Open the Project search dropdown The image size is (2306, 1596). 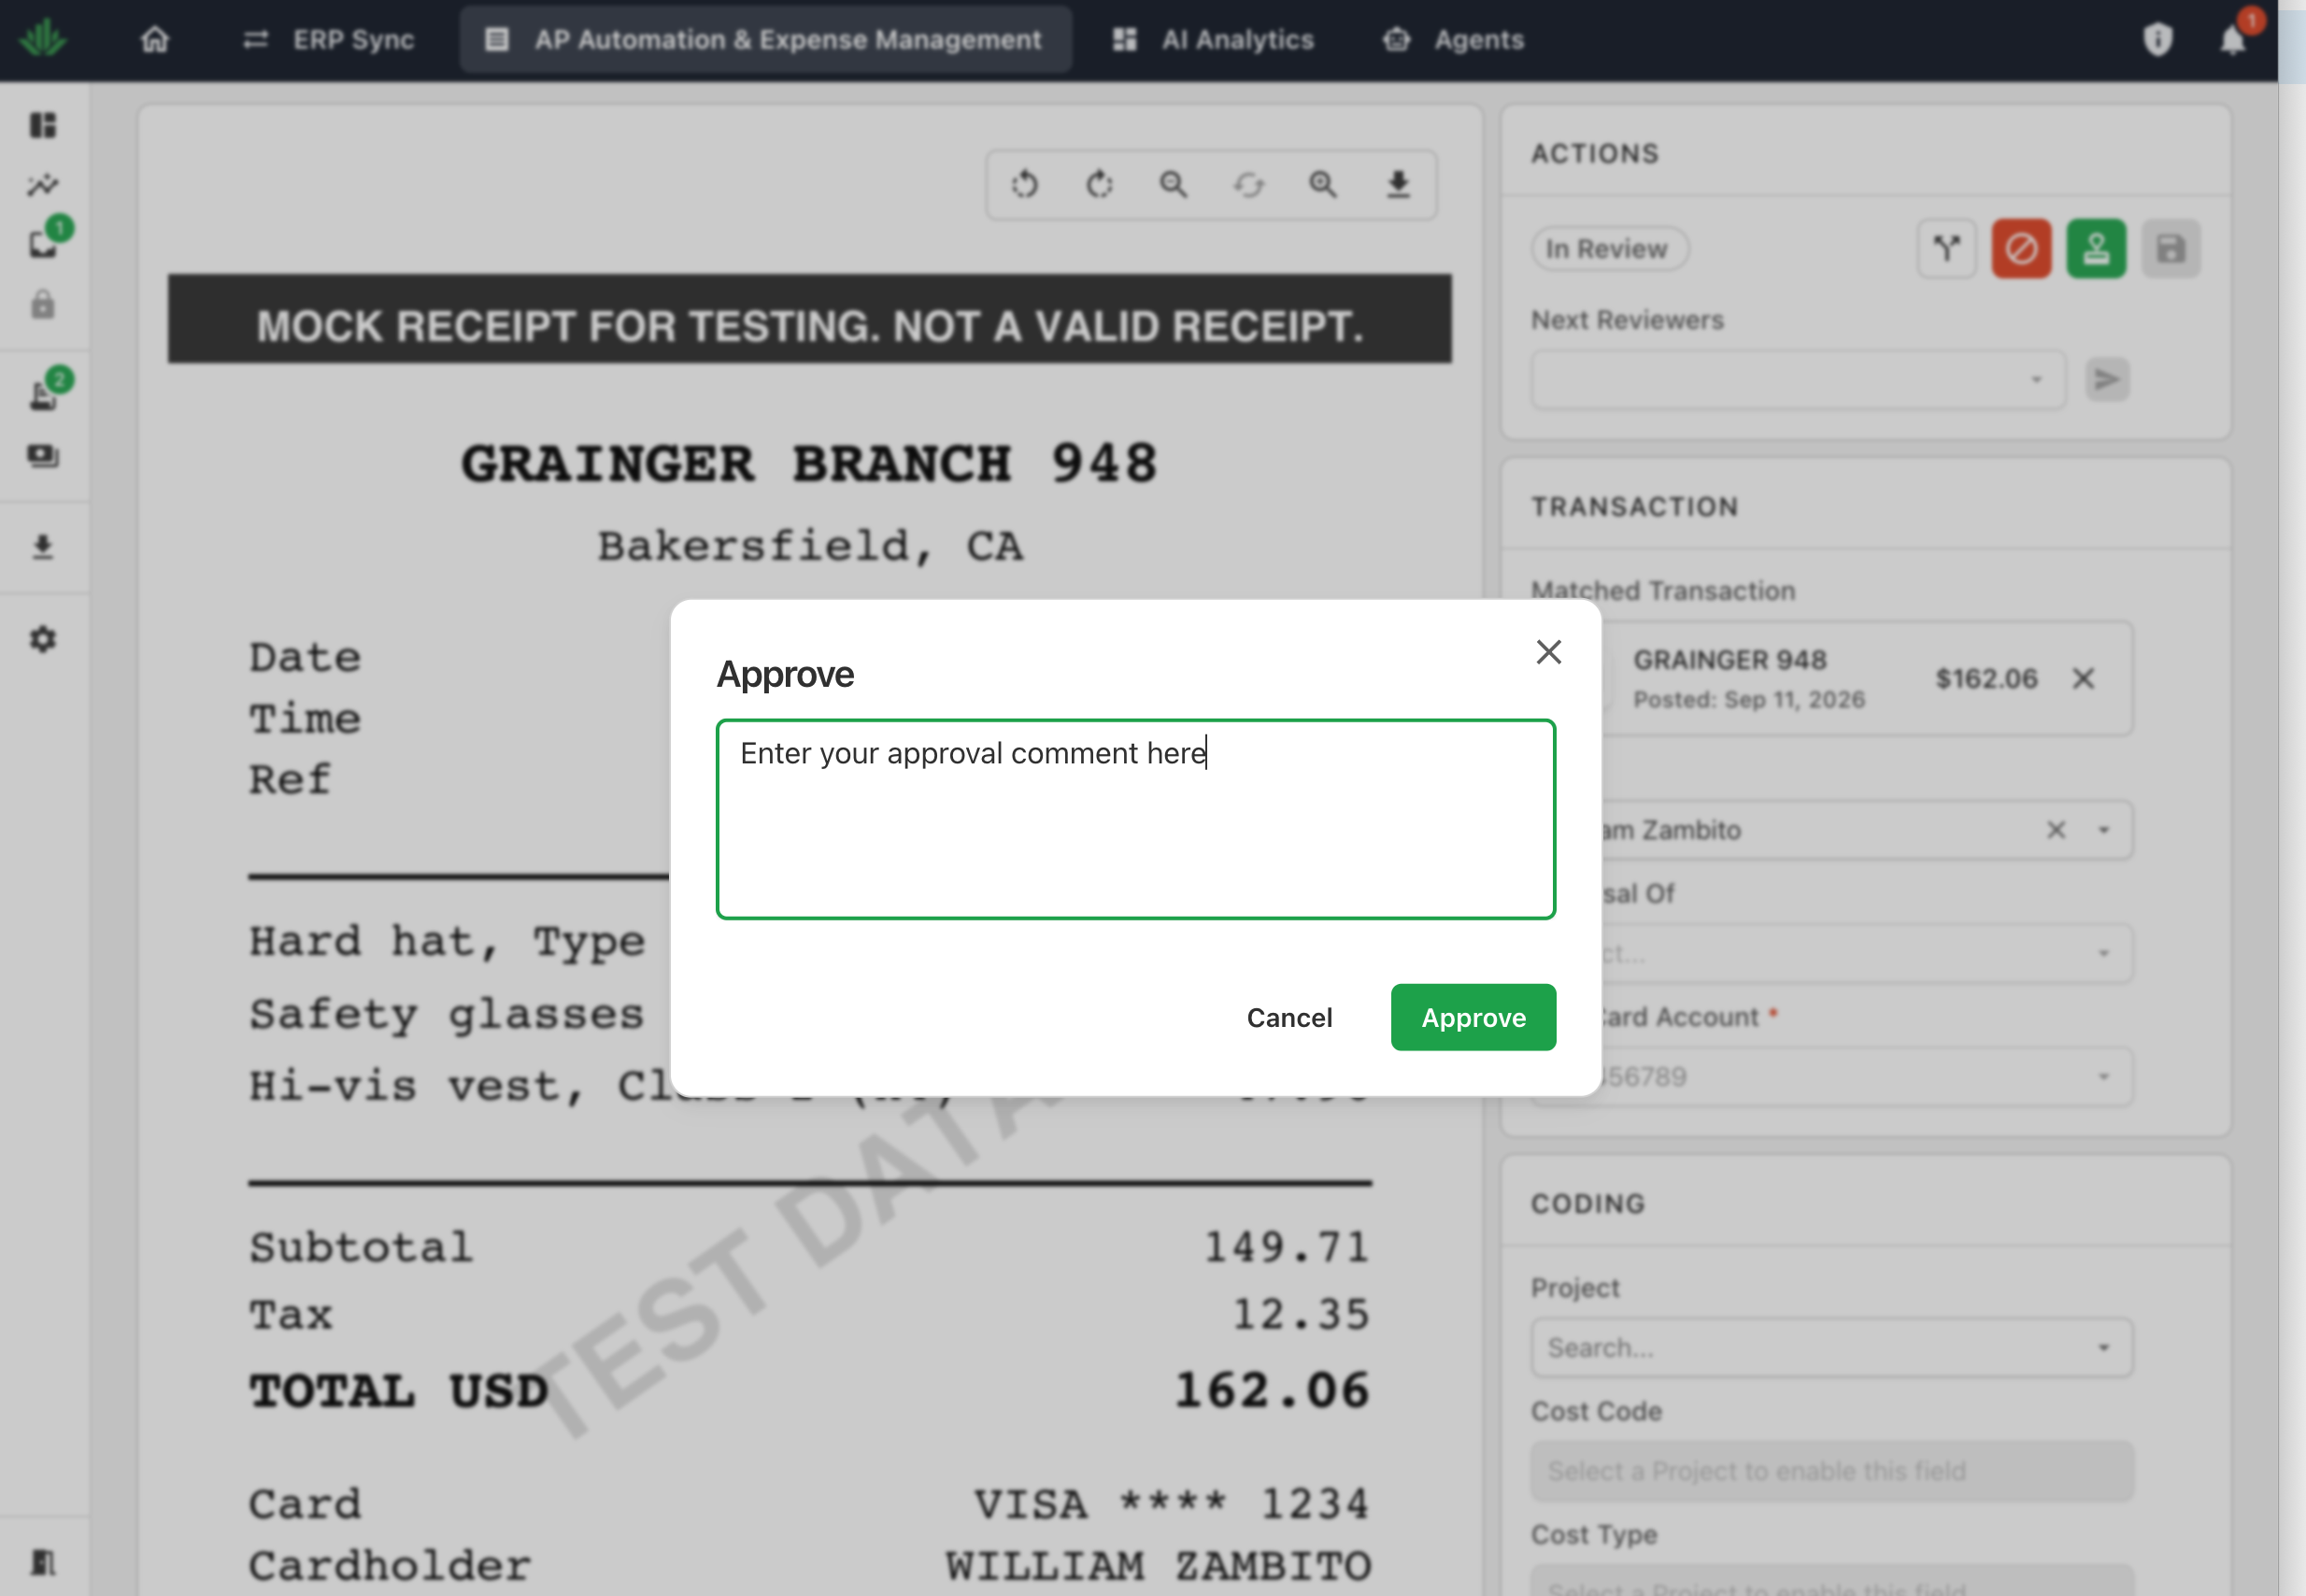pos(1832,1347)
